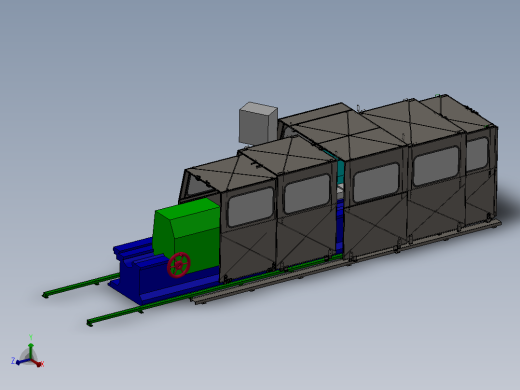Select the cyan panel in the enclosure gap
520x390 pixels.
(341, 172)
